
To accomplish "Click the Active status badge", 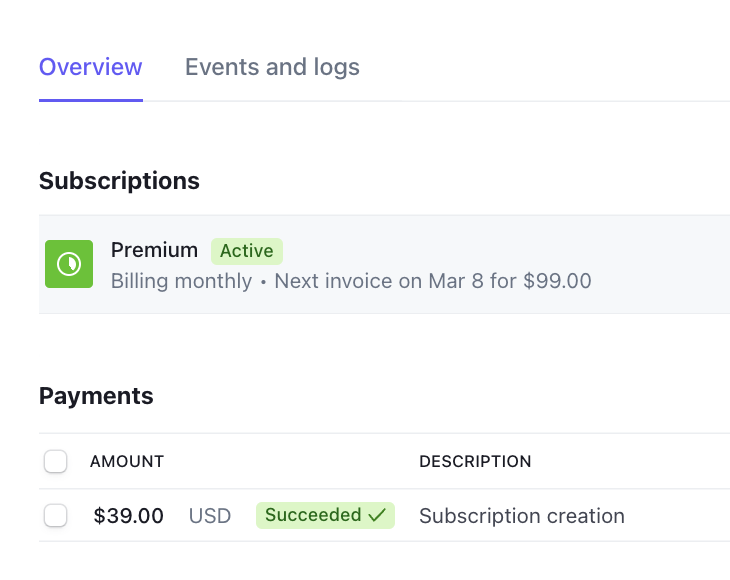I will tap(247, 251).
